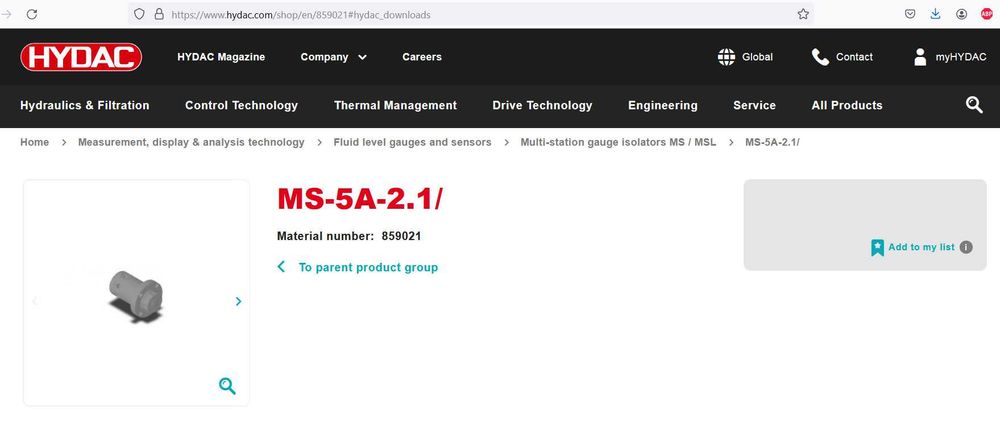Image resolution: width=1000 pixels, height=421 pixels.
Task: Open Hydraulics & Filtration menu
Action: (85, 105)
